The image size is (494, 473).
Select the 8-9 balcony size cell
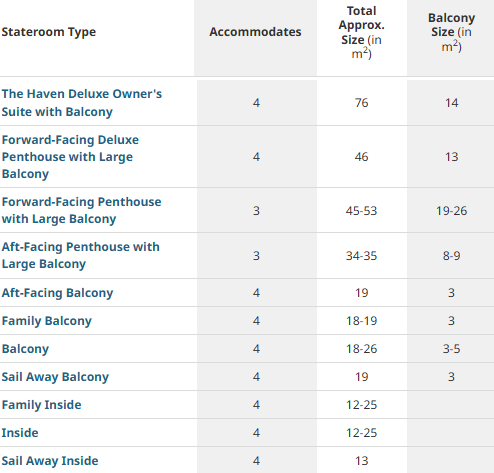(x=452, y=256)
